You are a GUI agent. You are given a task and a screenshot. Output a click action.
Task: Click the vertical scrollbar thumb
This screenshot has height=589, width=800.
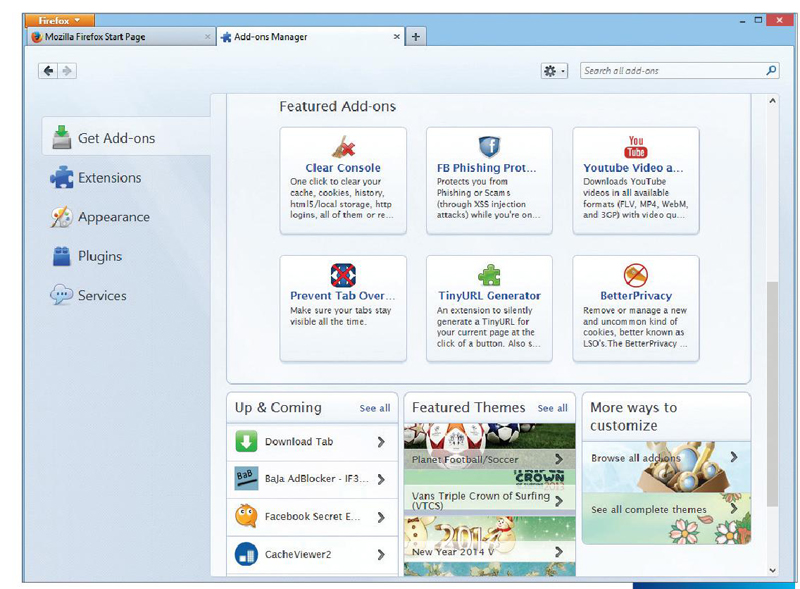pos(772,394)
